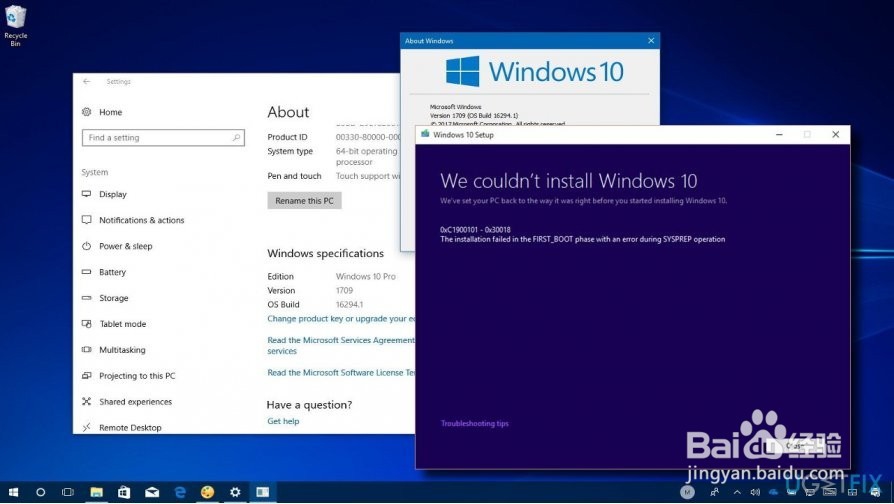
Task: Select the Product ID value
Action: [368, 137]
